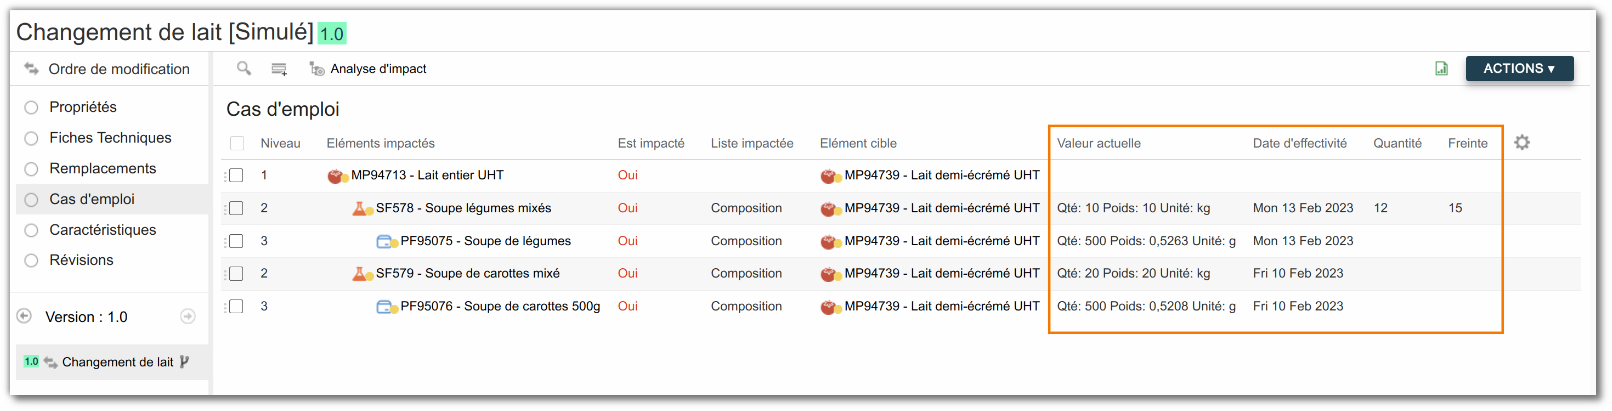Run the Analyse d'impact tool

(368, 69)
